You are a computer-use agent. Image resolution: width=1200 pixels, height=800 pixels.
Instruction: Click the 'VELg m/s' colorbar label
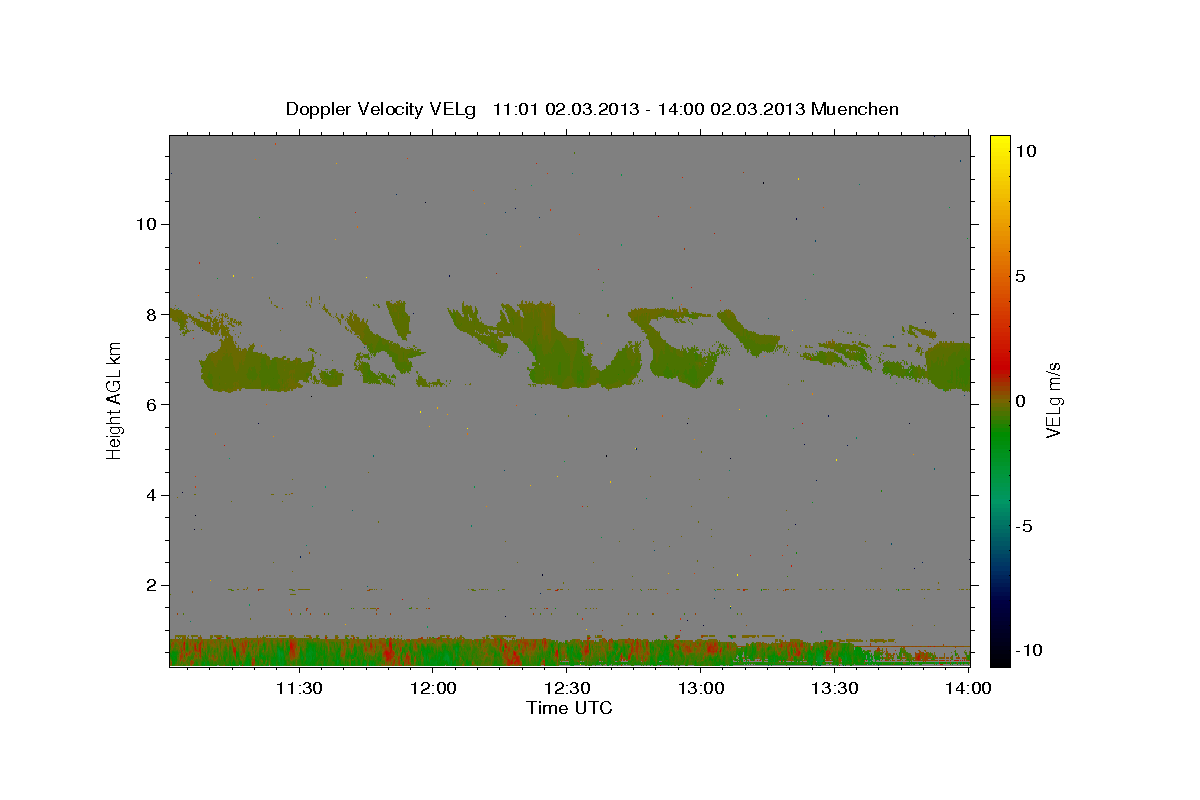[x=1053, y=401]
